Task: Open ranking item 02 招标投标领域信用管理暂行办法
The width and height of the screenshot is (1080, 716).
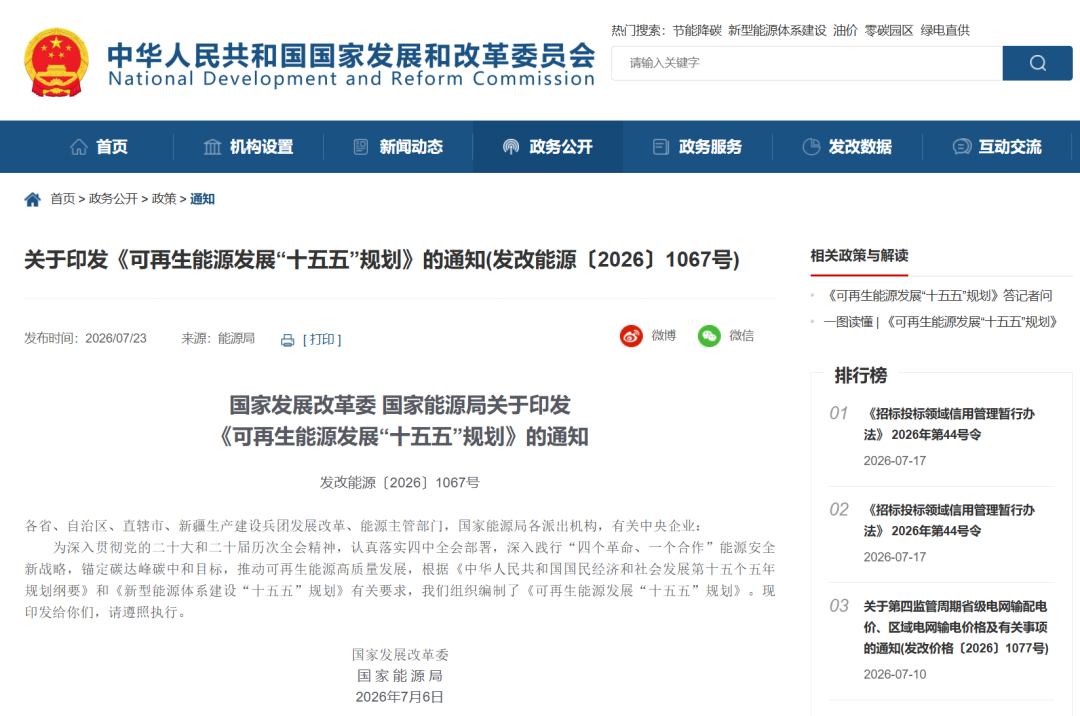Action: (949, 520)
